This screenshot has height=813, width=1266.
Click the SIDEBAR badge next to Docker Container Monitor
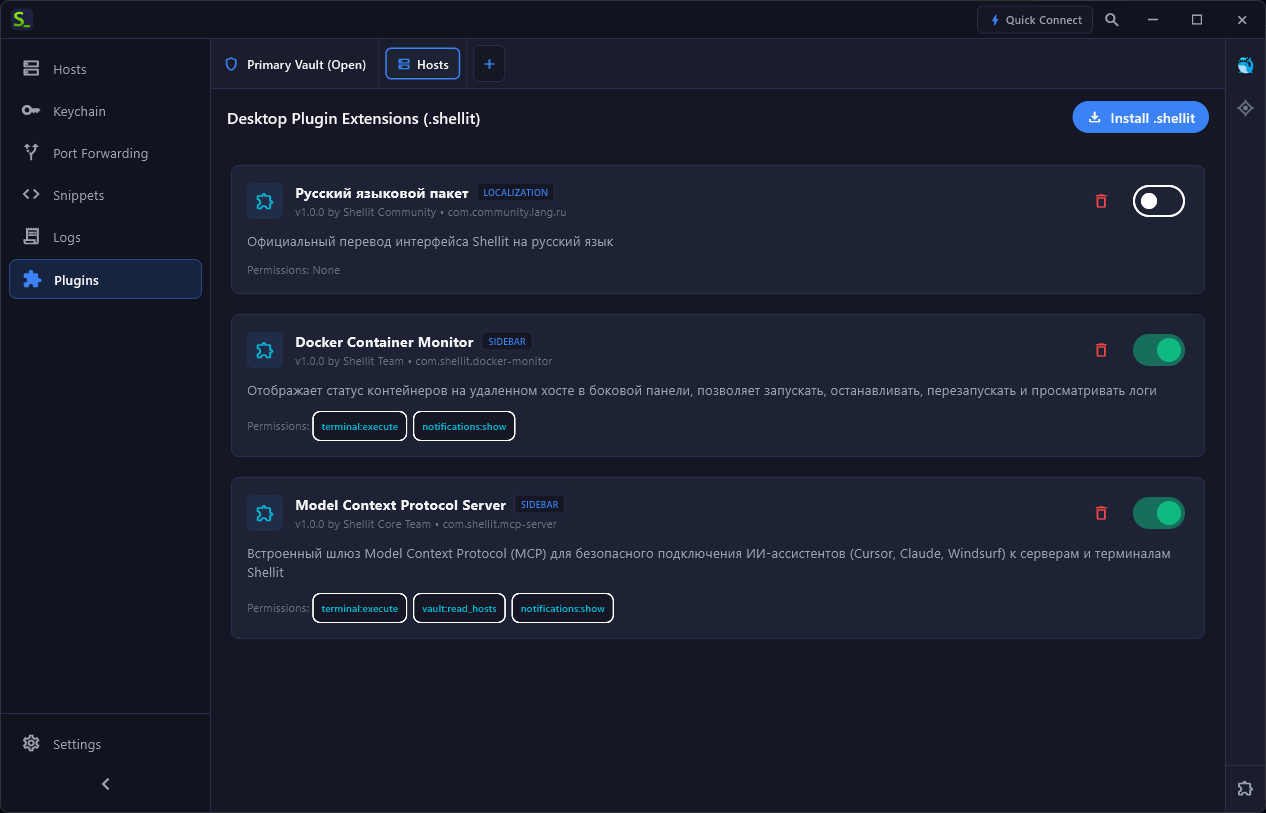(x=507, y=341)
